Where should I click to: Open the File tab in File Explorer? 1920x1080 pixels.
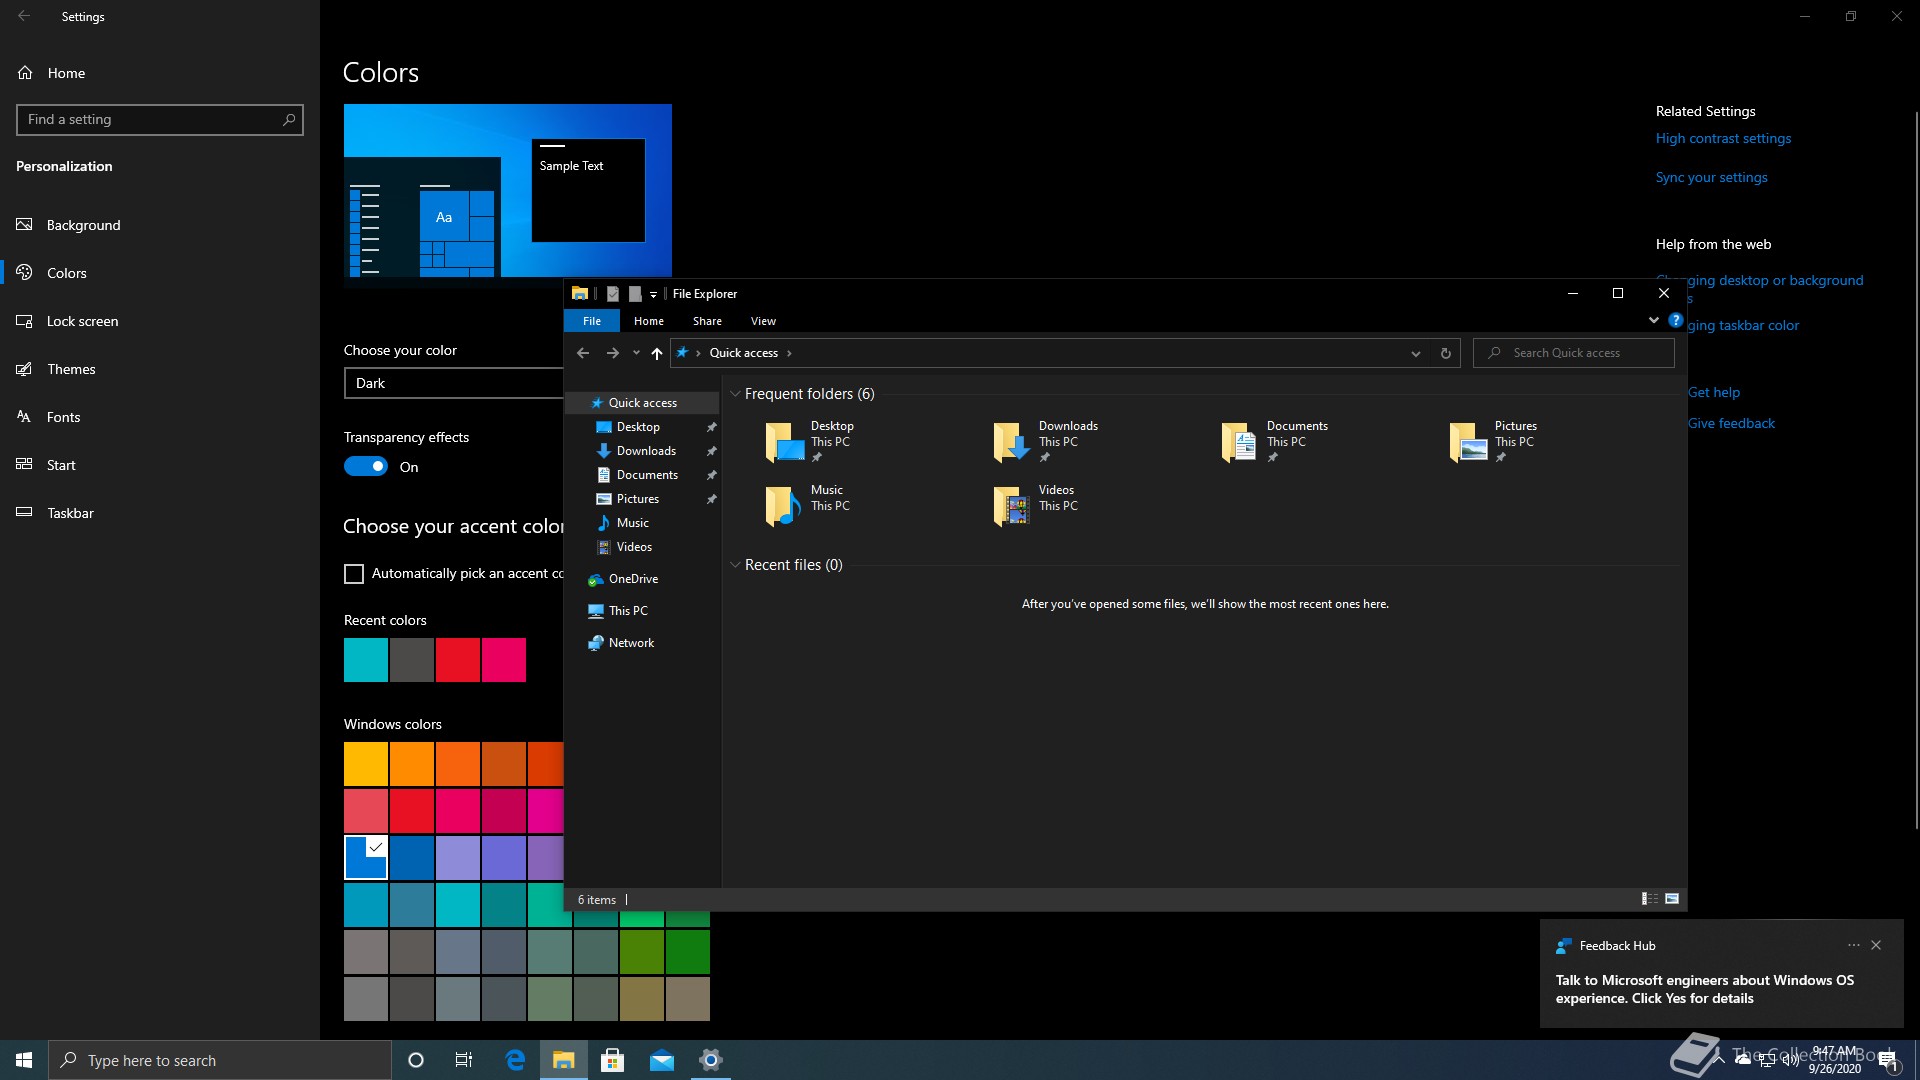pos(592,321)
